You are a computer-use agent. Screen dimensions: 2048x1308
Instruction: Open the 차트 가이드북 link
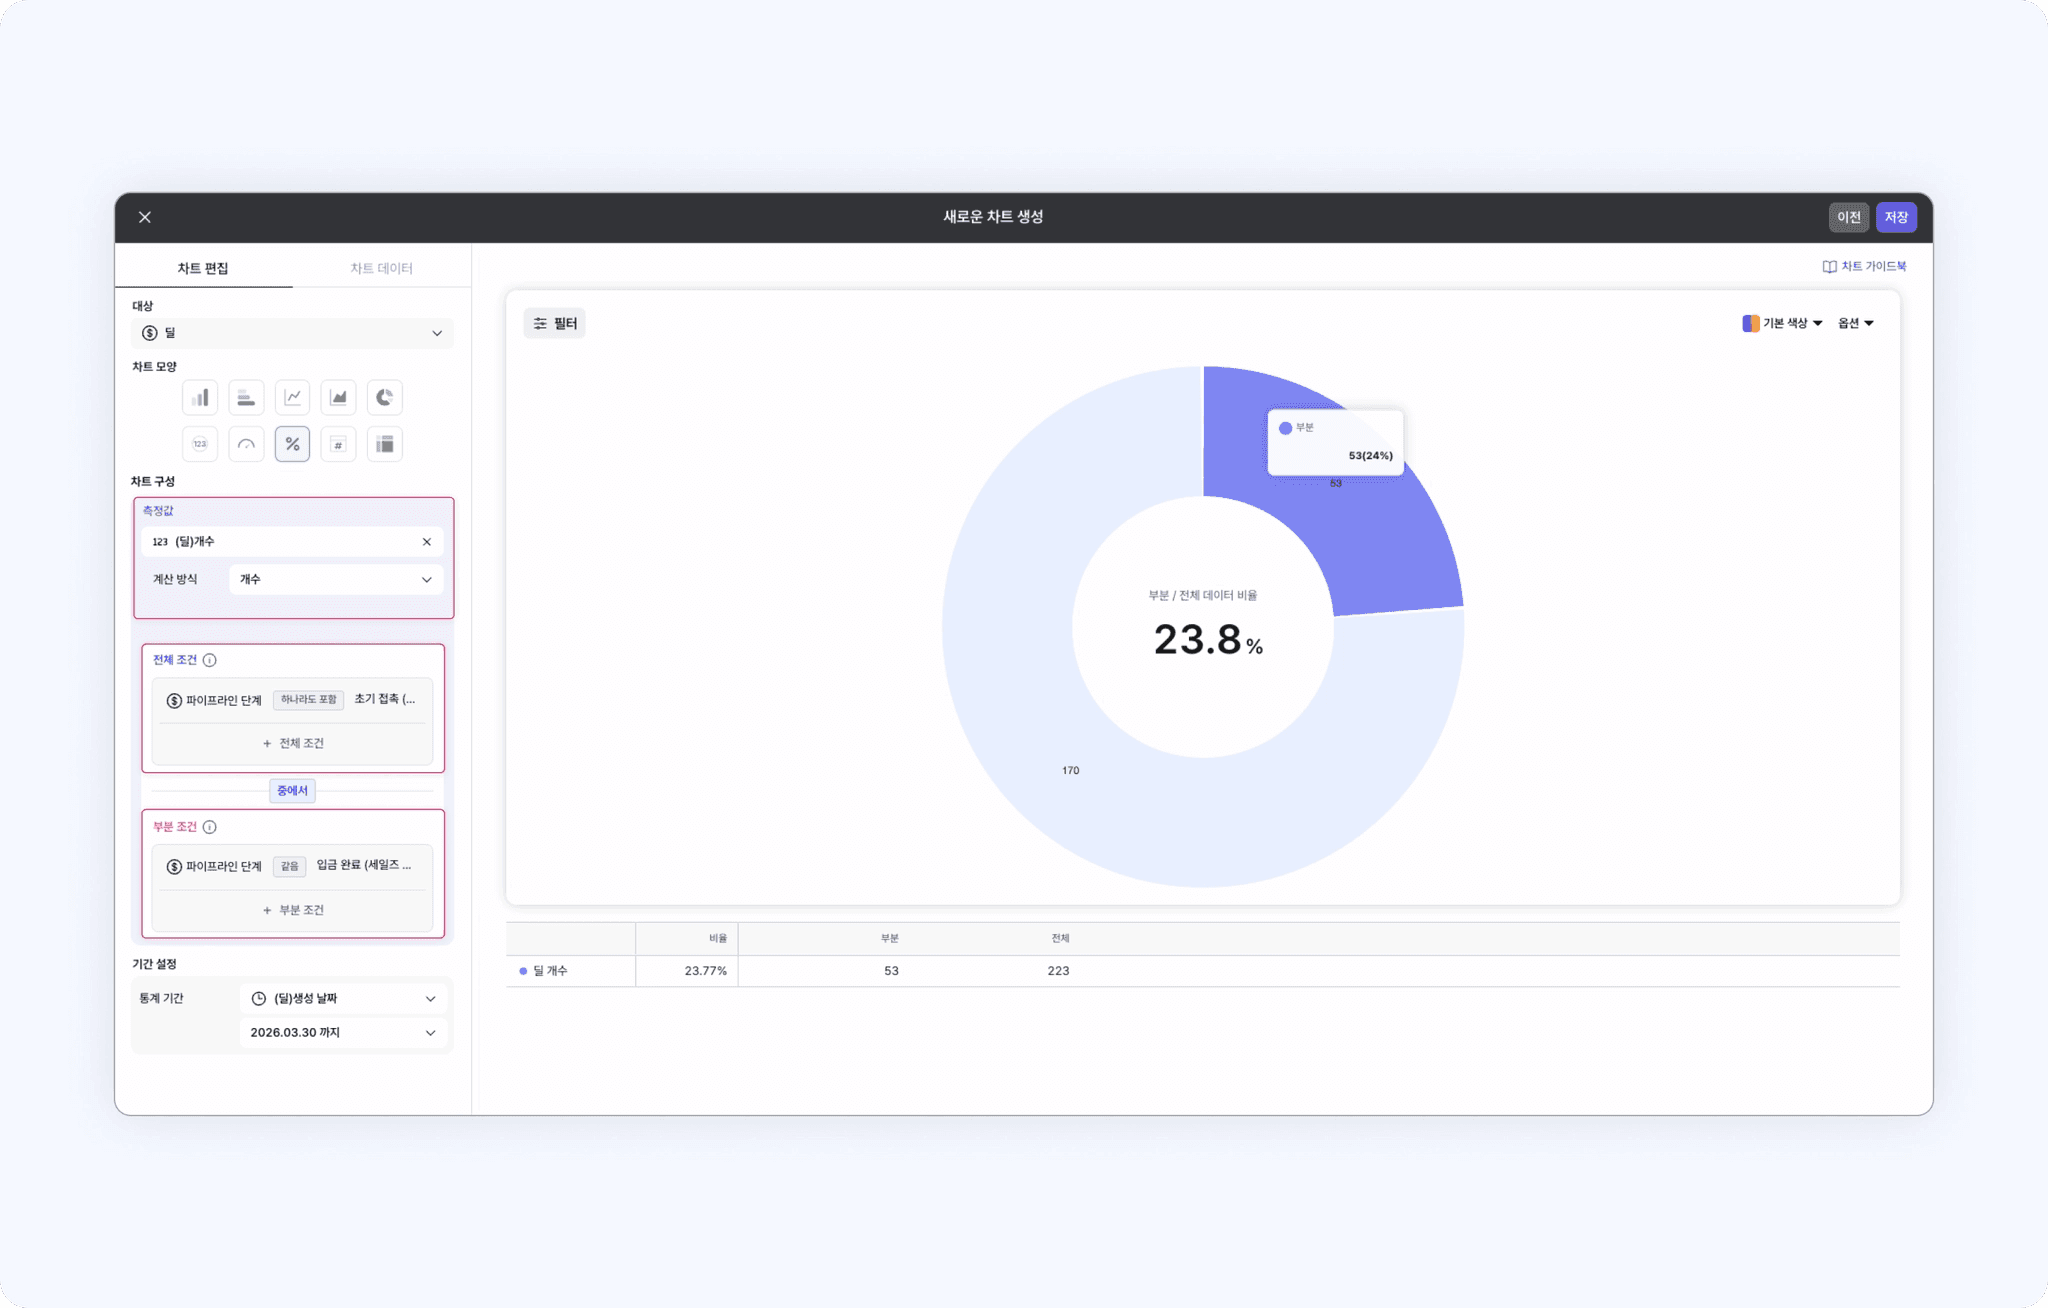[x=1865, y=266]
